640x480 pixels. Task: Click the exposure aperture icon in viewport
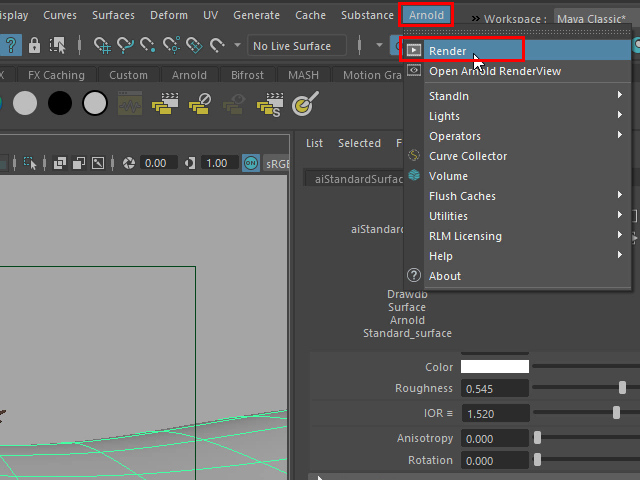coord(128,163)
